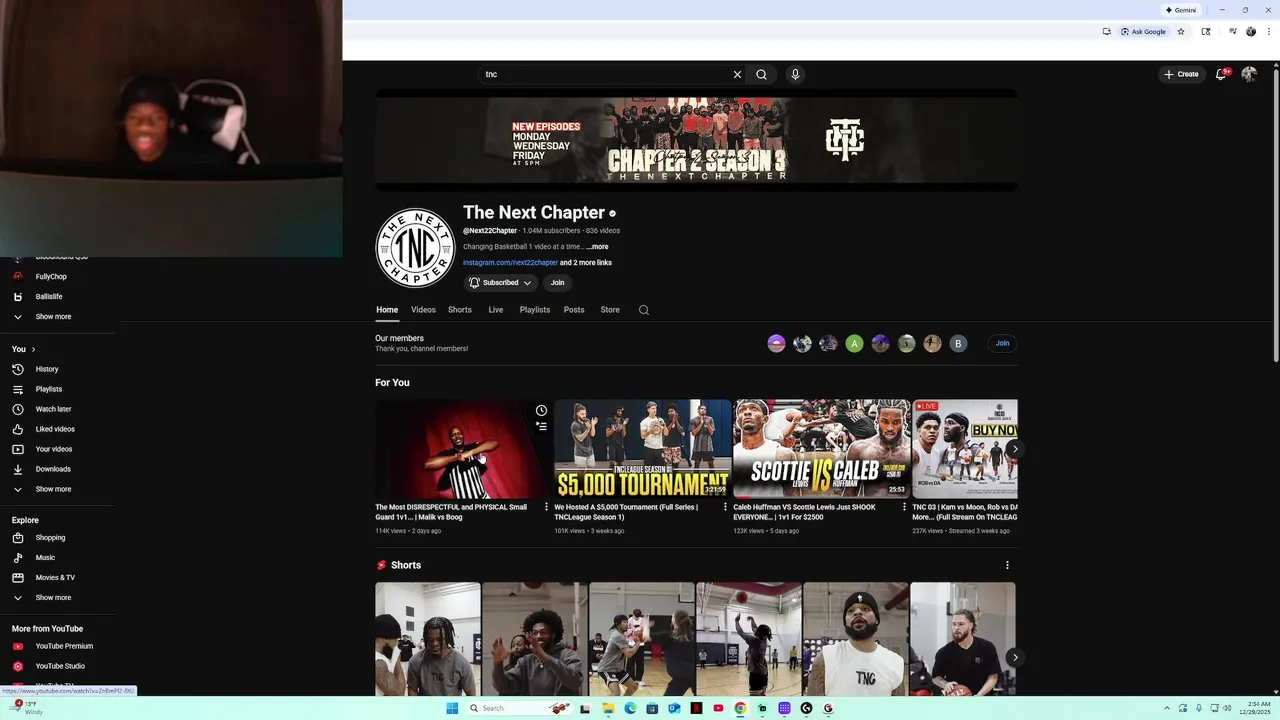1280x720 pixels.
Task: Click the gray B member avatar
Action: click(958, 343)
